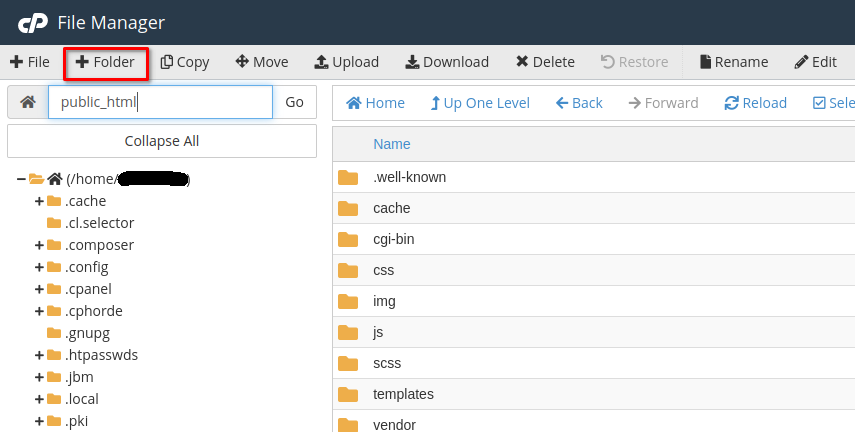Screen dimensions: 855x432
Task: Open the Edit tool
Action: pyautogui.click(x=815, y=62)
